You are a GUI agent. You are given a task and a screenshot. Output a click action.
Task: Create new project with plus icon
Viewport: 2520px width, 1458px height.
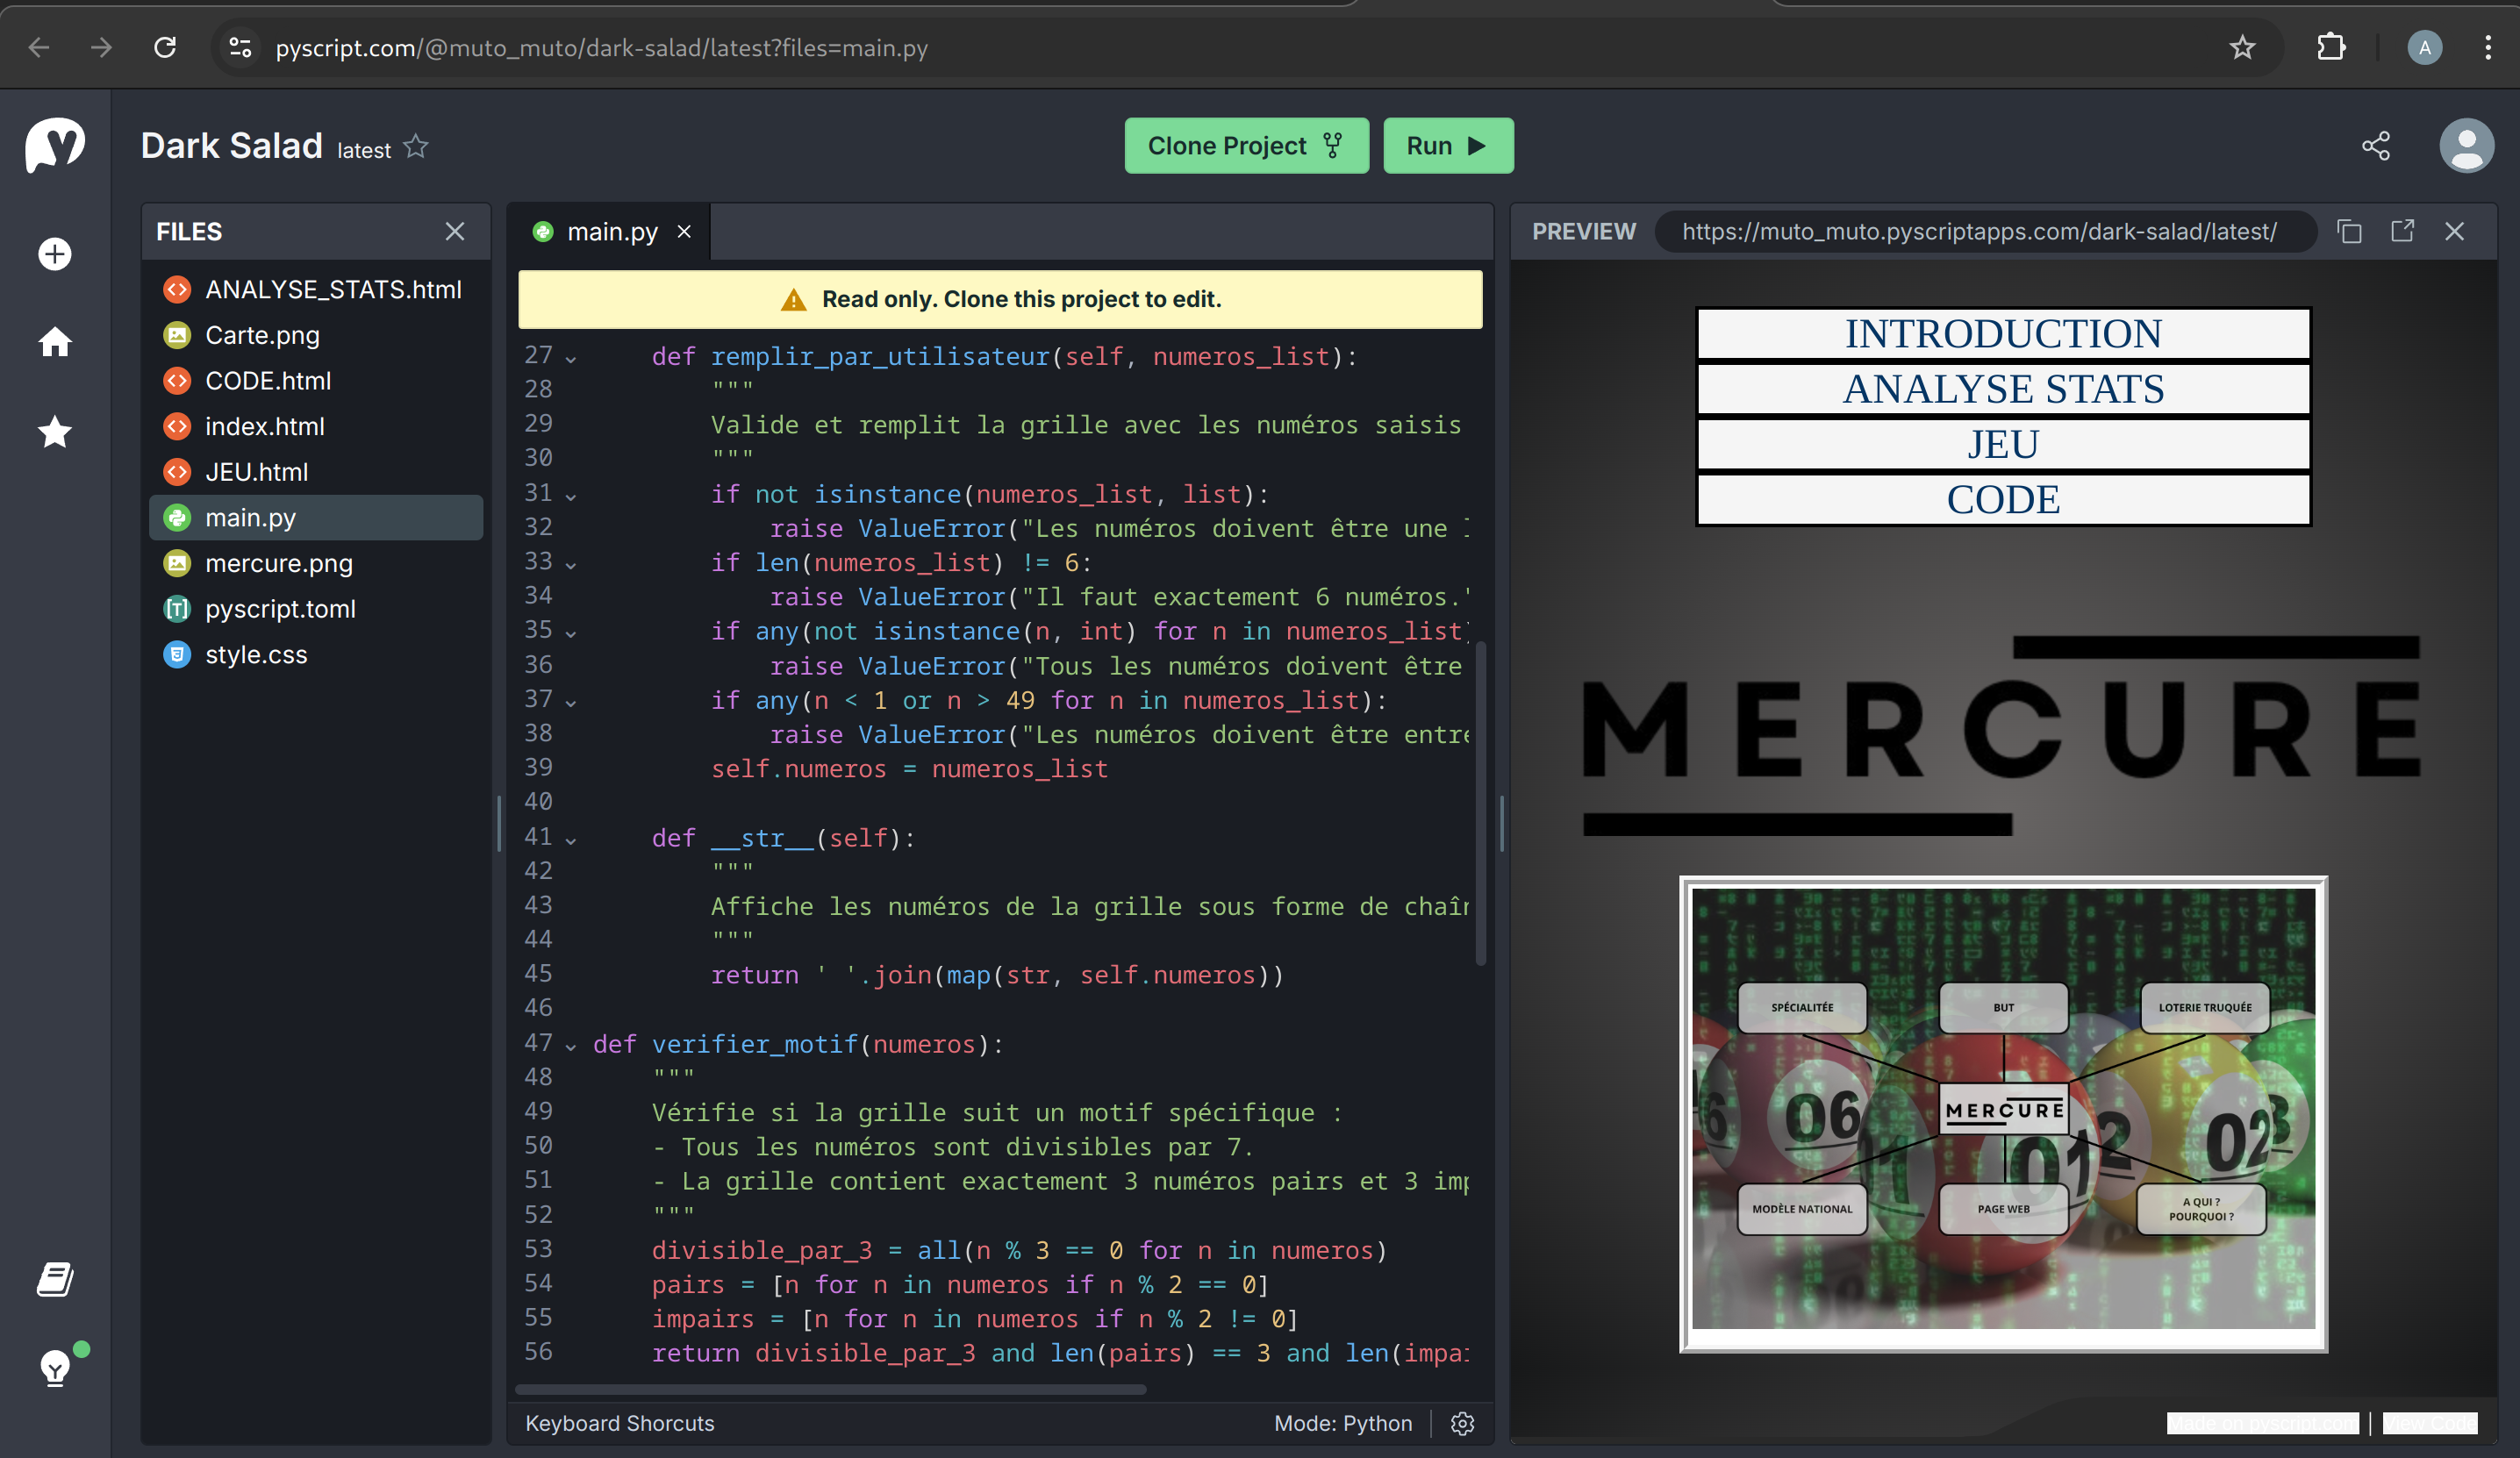[x=55, y=254]
